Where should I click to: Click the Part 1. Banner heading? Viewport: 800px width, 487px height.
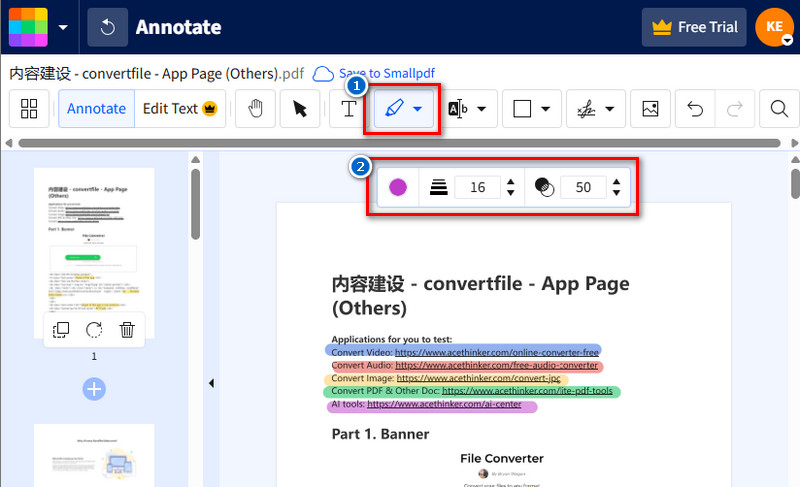[380, 434]
